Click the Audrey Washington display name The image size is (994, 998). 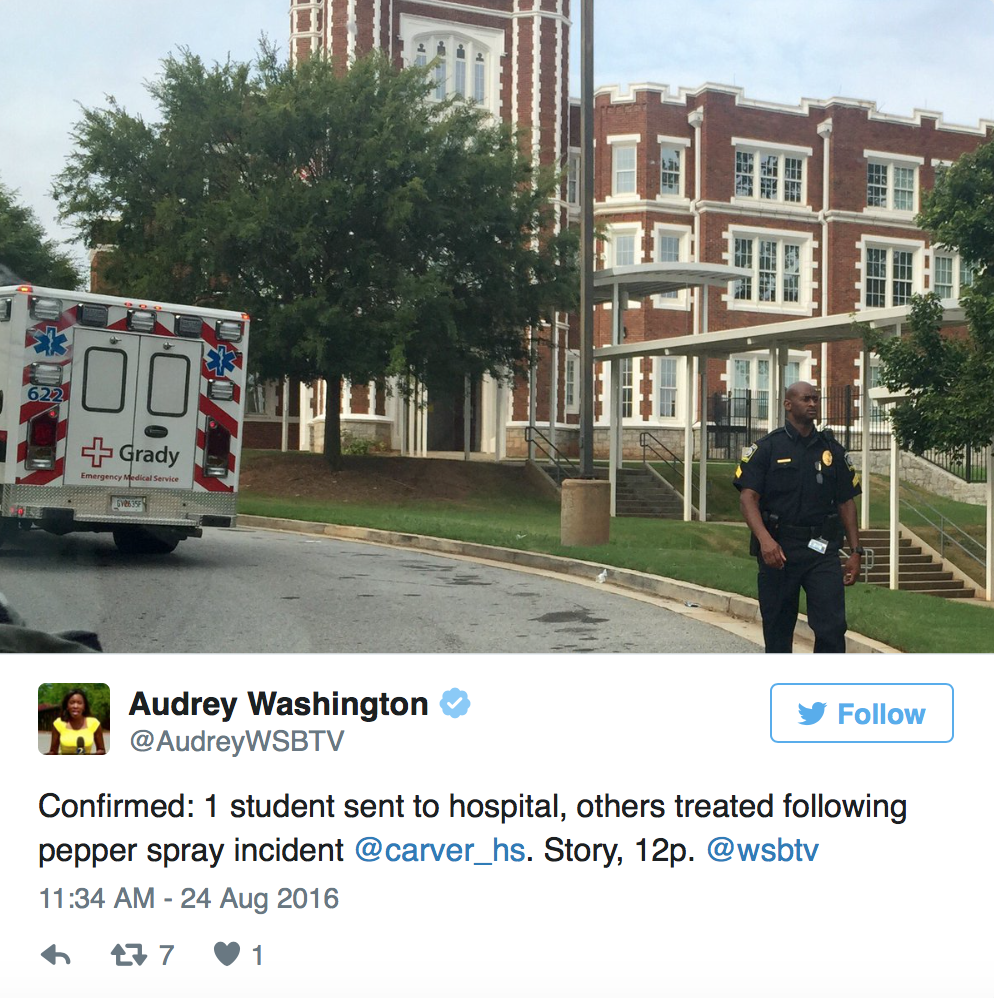point(279,704)
